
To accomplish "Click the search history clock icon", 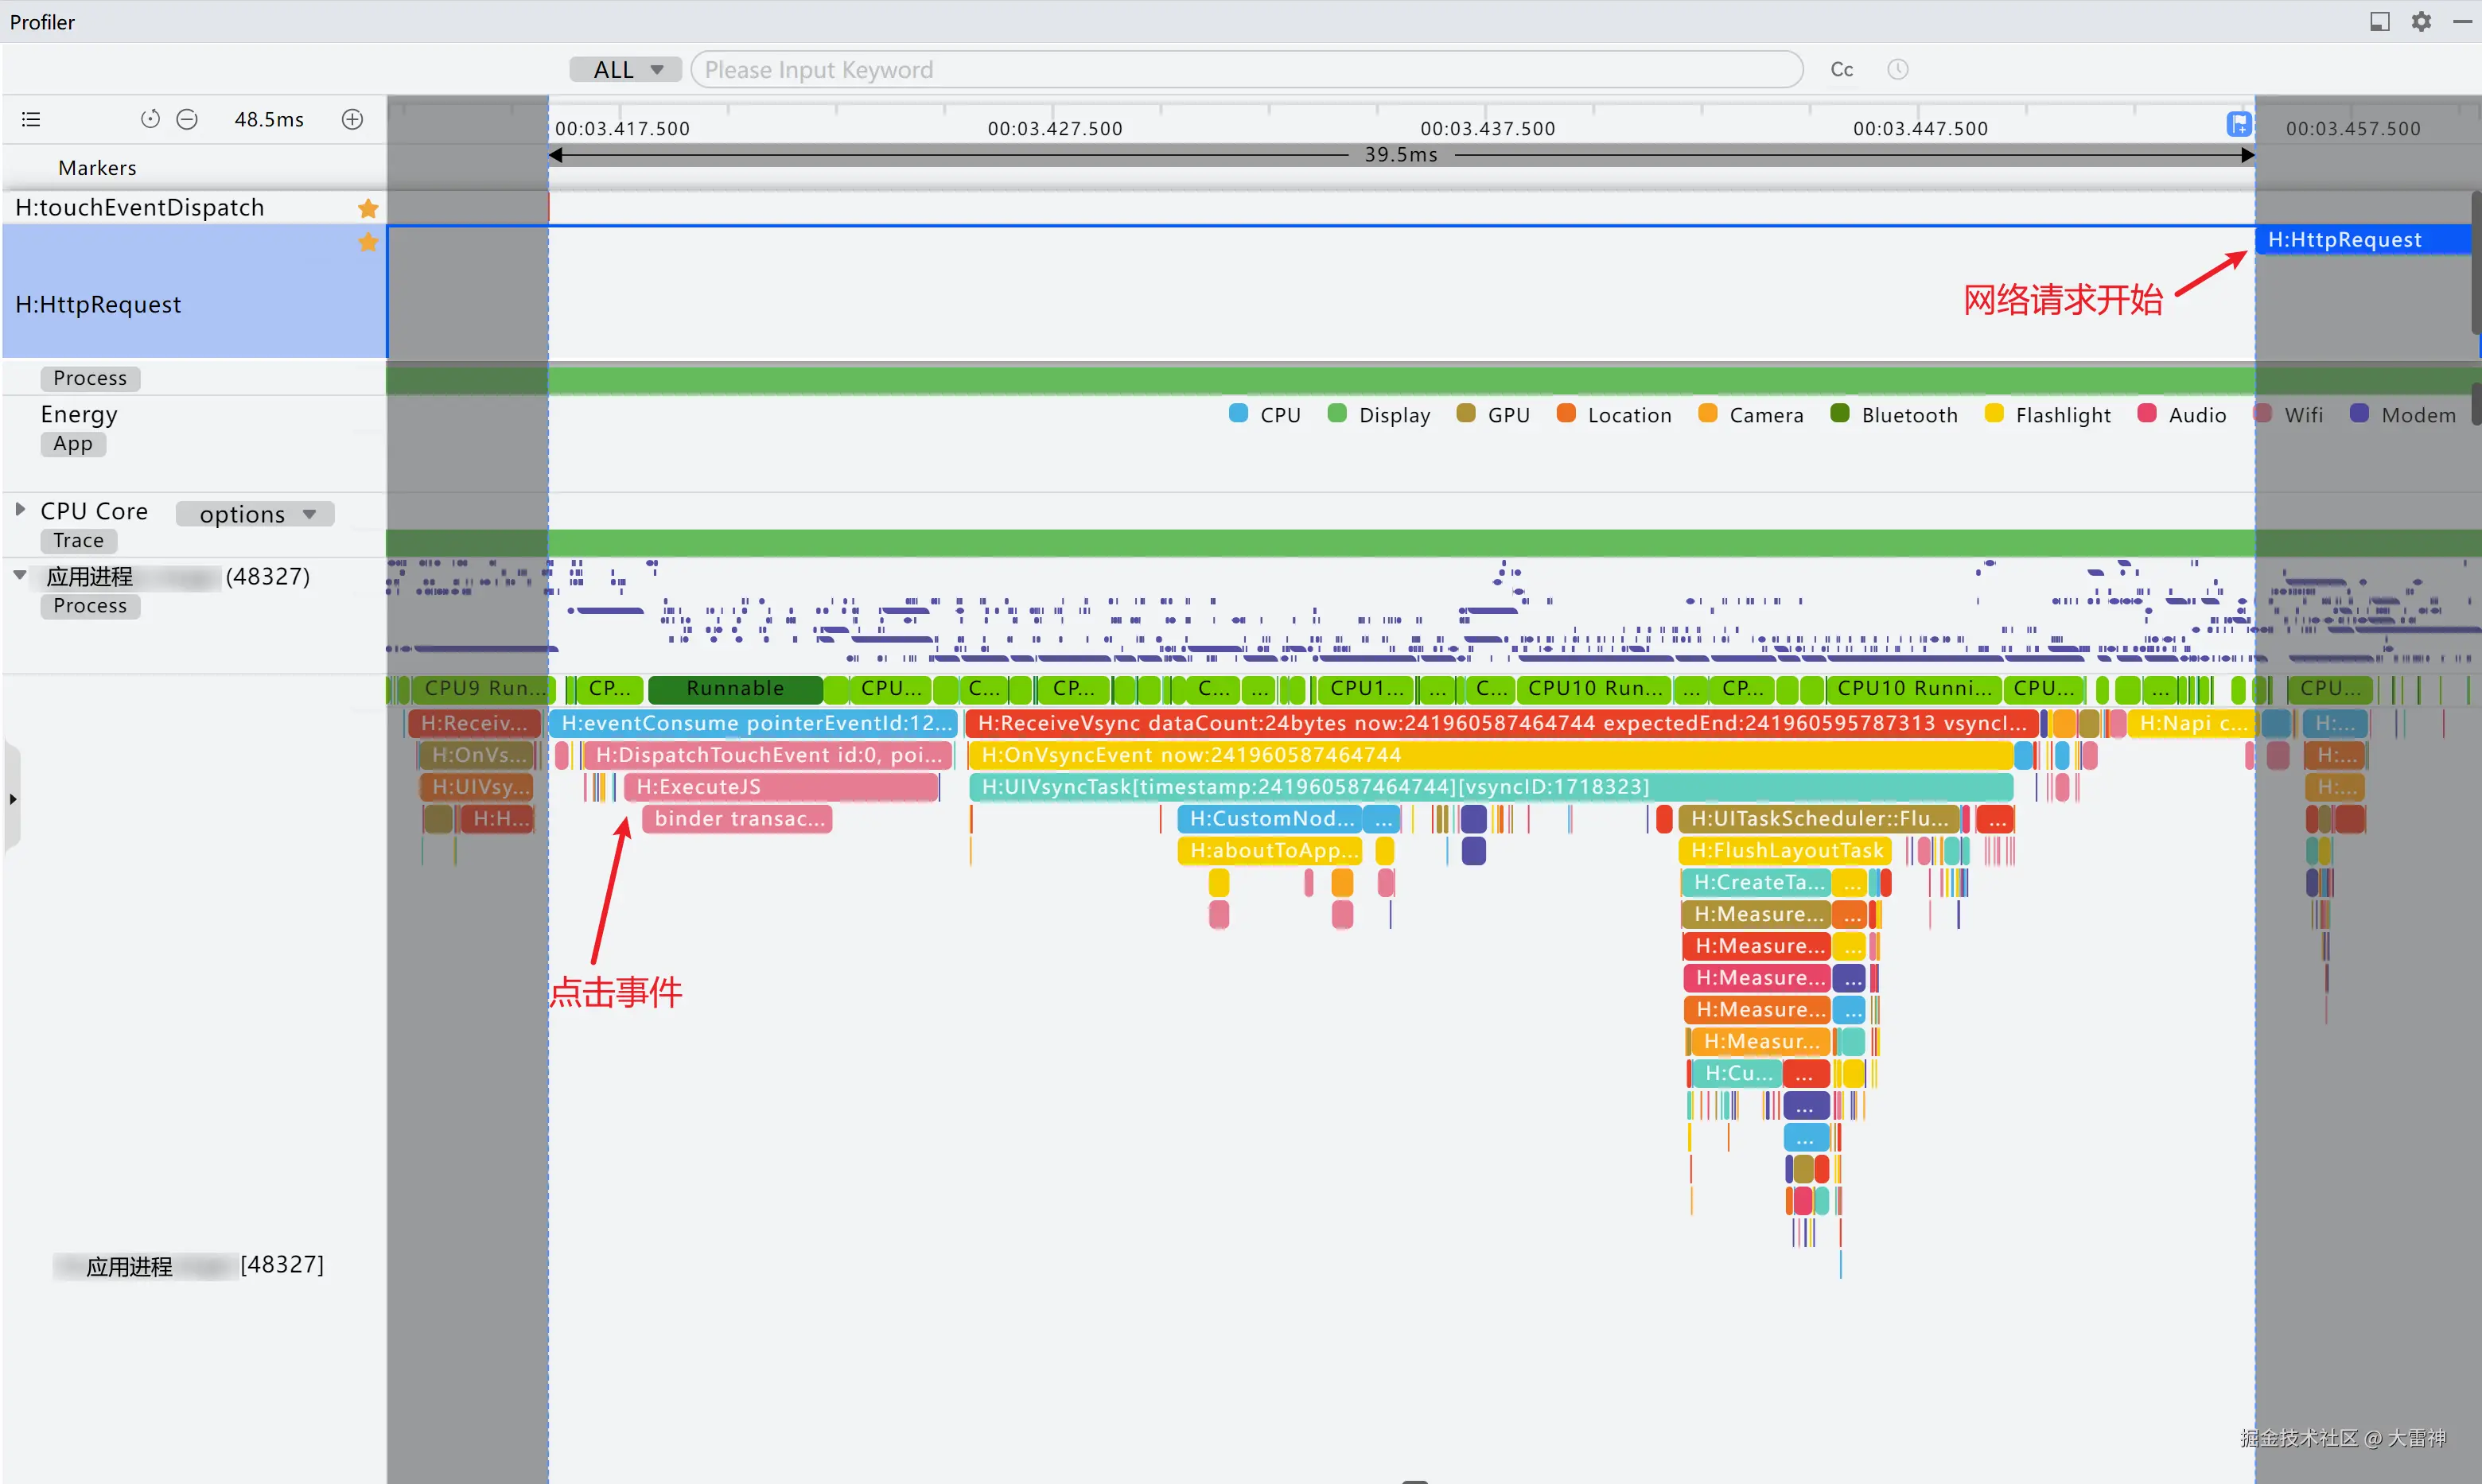I will point(1897,69).
